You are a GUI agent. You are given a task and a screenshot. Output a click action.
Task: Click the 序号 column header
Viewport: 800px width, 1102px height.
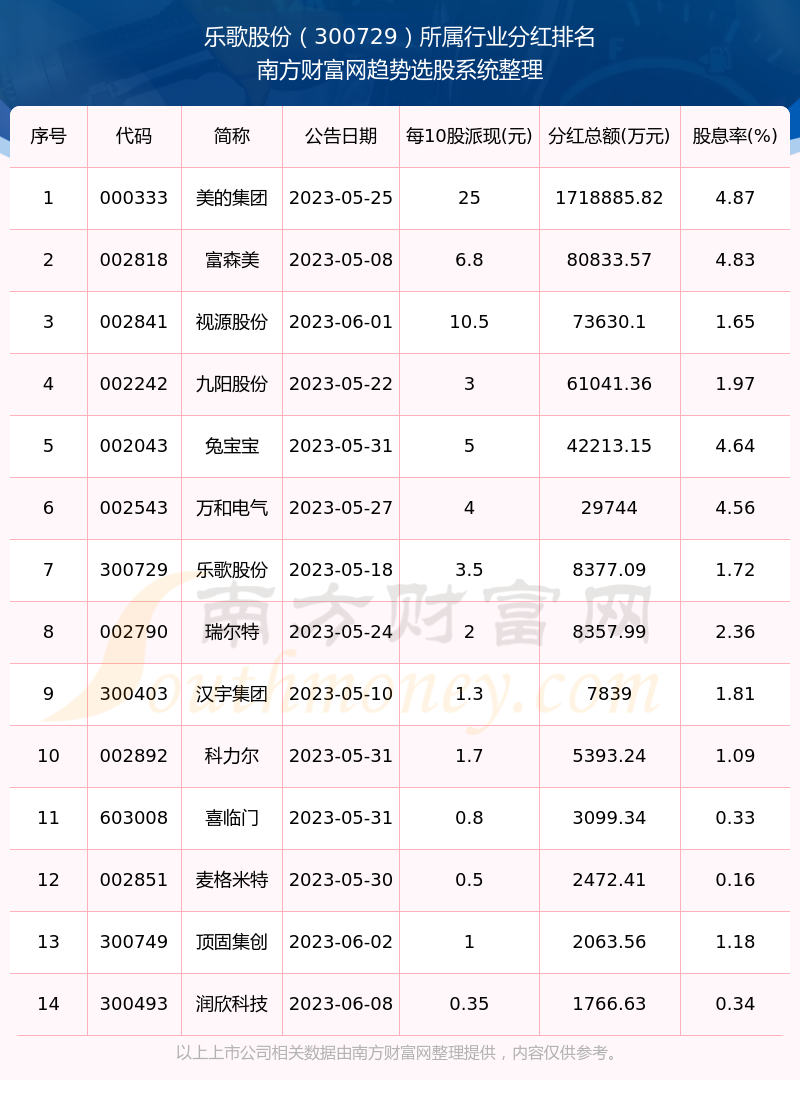[49, 136]
